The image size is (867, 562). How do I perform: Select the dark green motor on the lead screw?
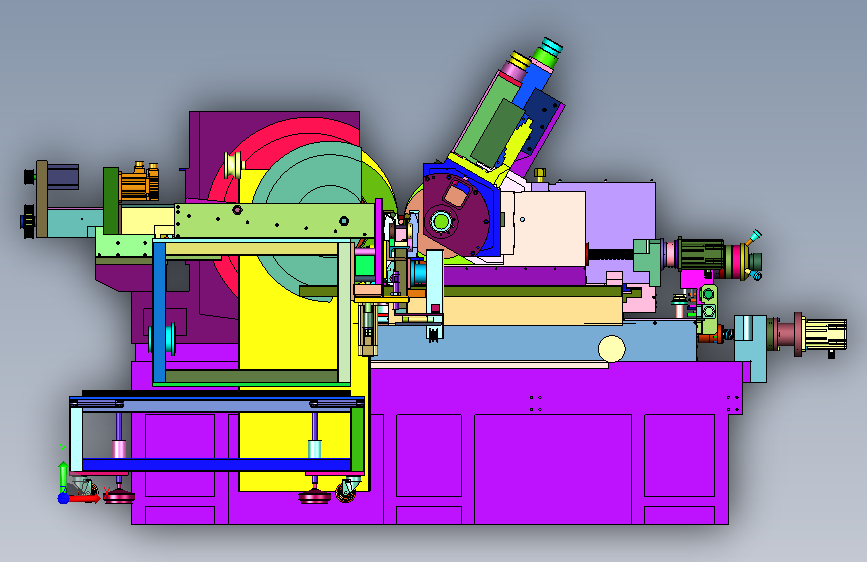[x=700, y=254]
